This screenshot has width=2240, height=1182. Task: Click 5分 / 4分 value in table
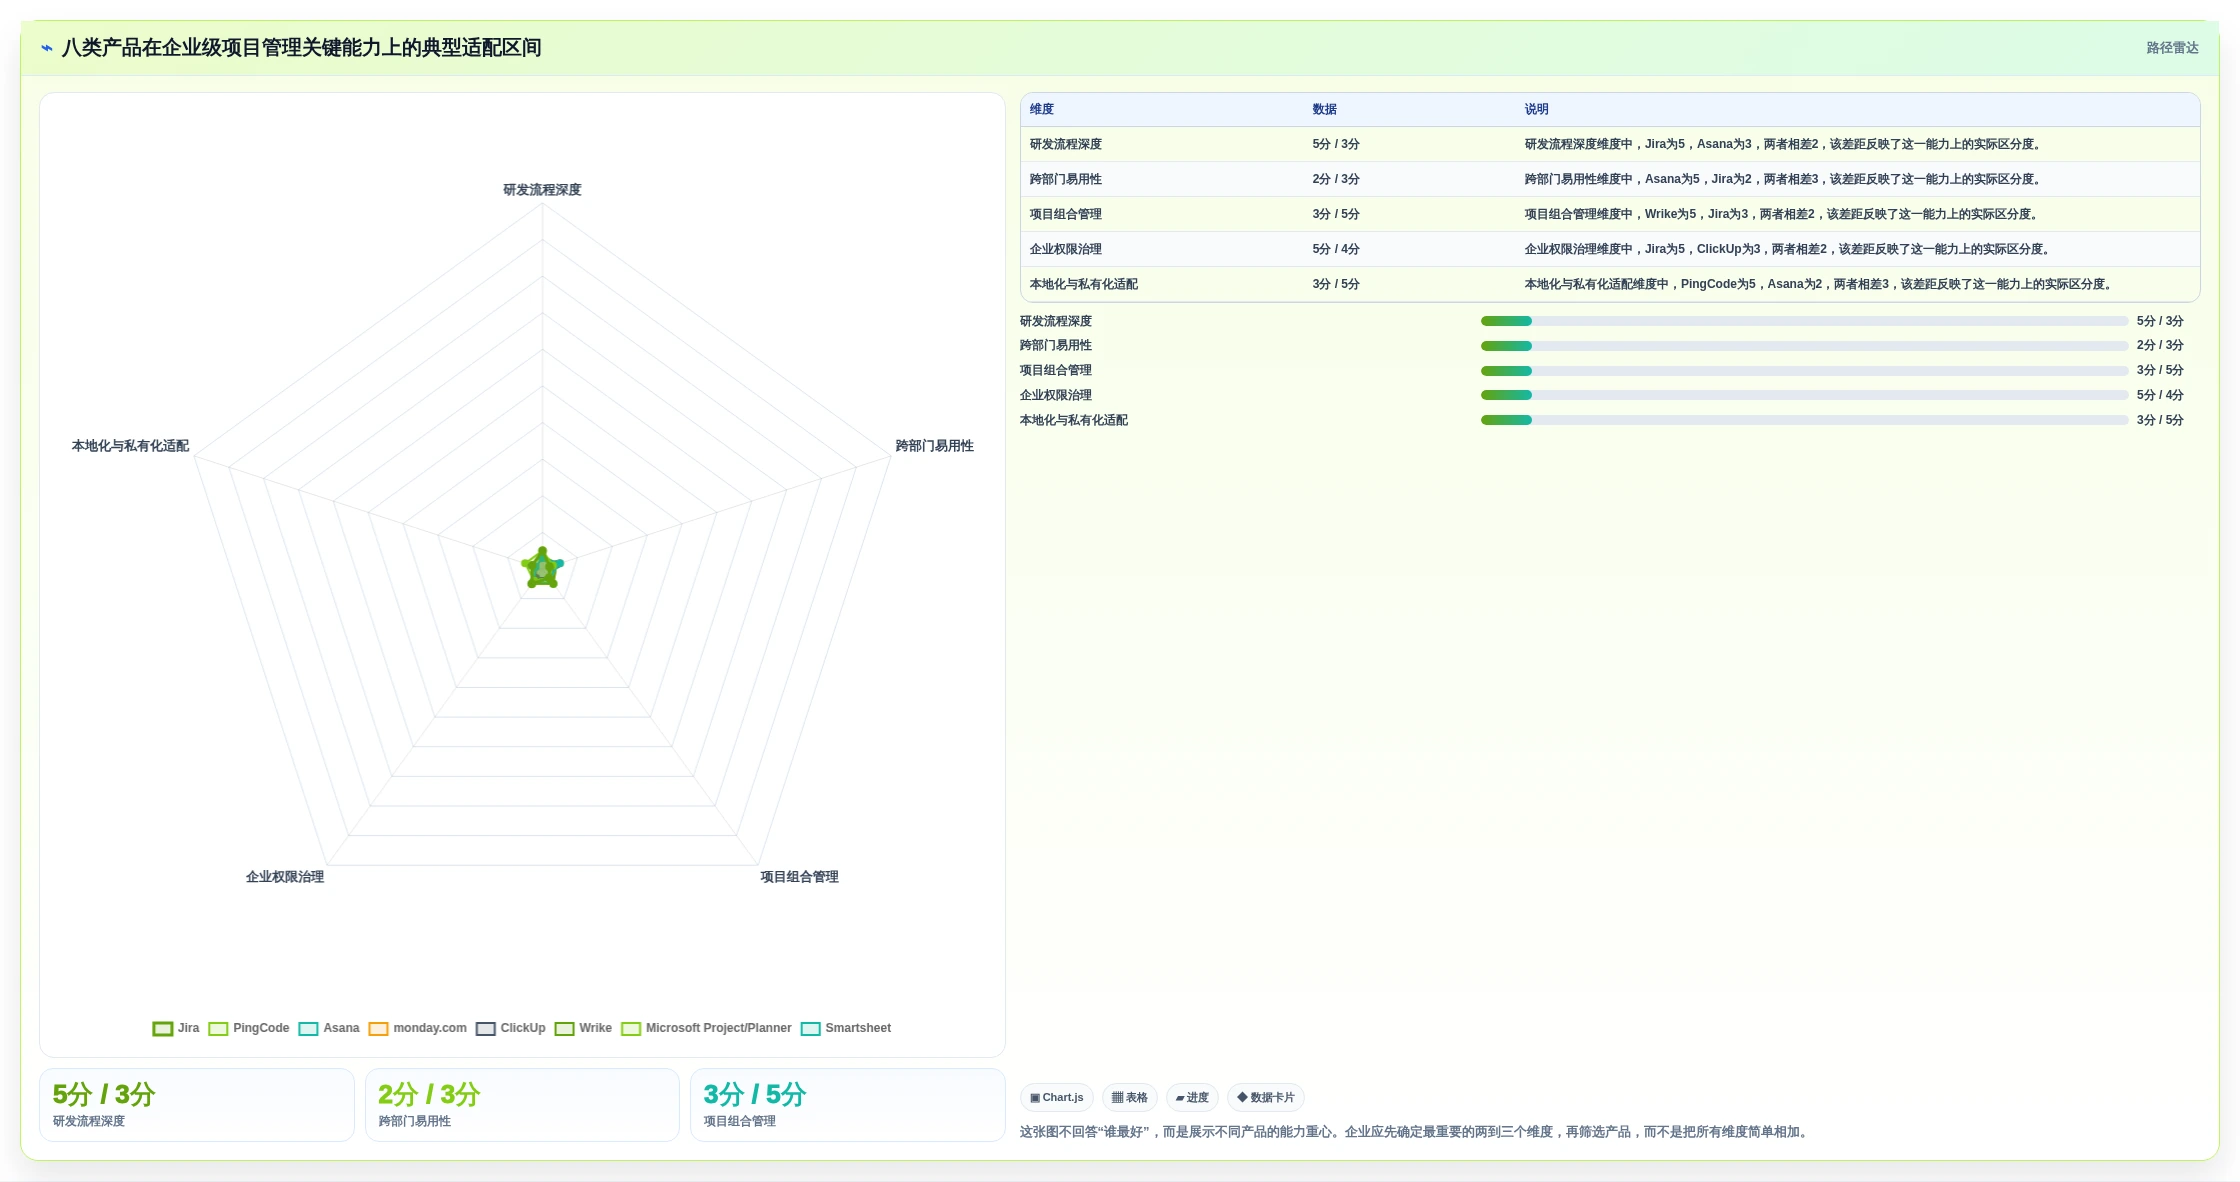tap(1336, 249)
